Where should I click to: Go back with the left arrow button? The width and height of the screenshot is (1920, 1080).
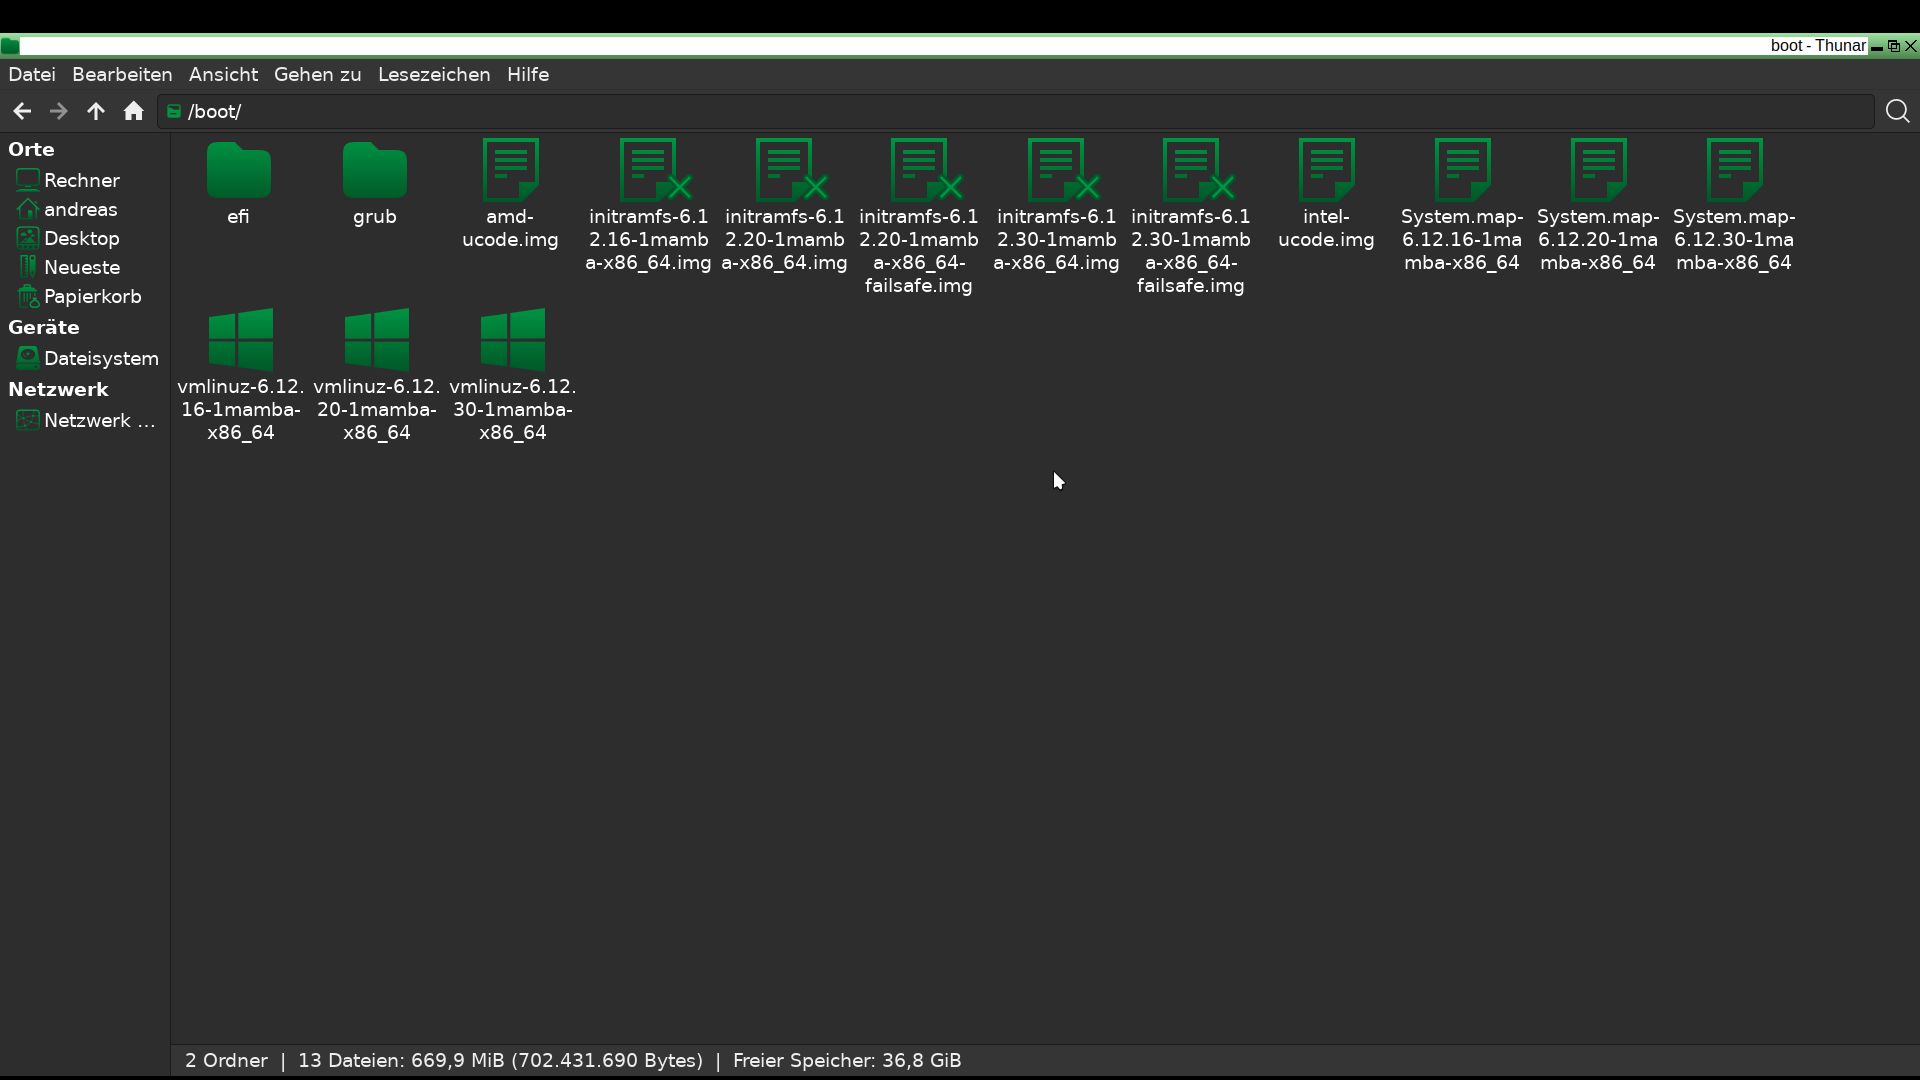click(x=22, y=112)
